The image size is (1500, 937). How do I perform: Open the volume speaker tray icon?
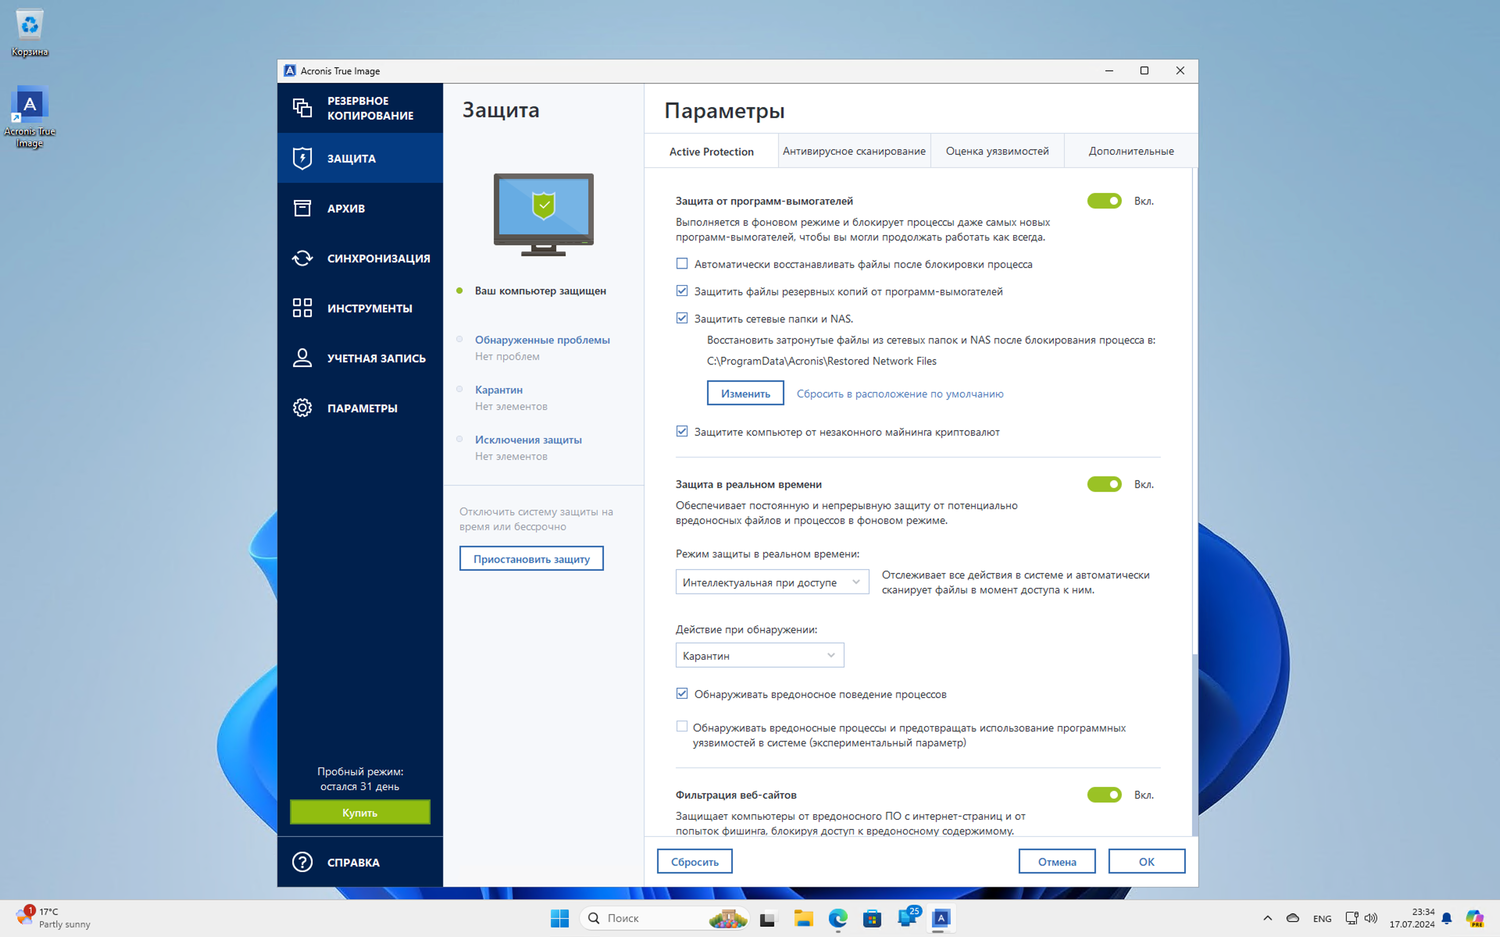point(1370,918)
